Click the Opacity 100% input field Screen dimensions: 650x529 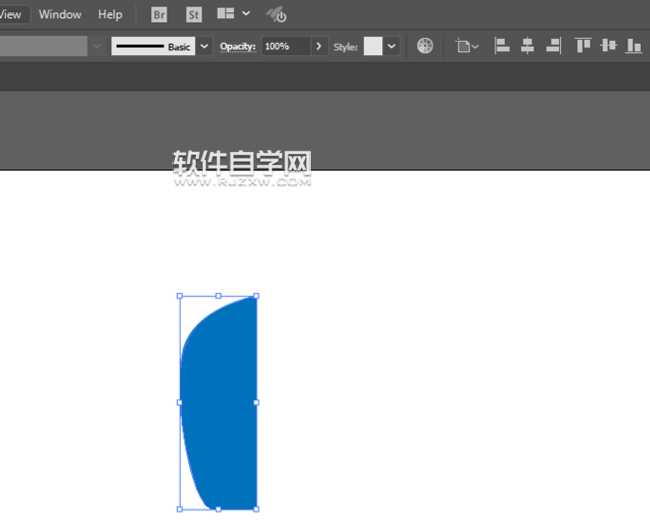tap(285, 46)
